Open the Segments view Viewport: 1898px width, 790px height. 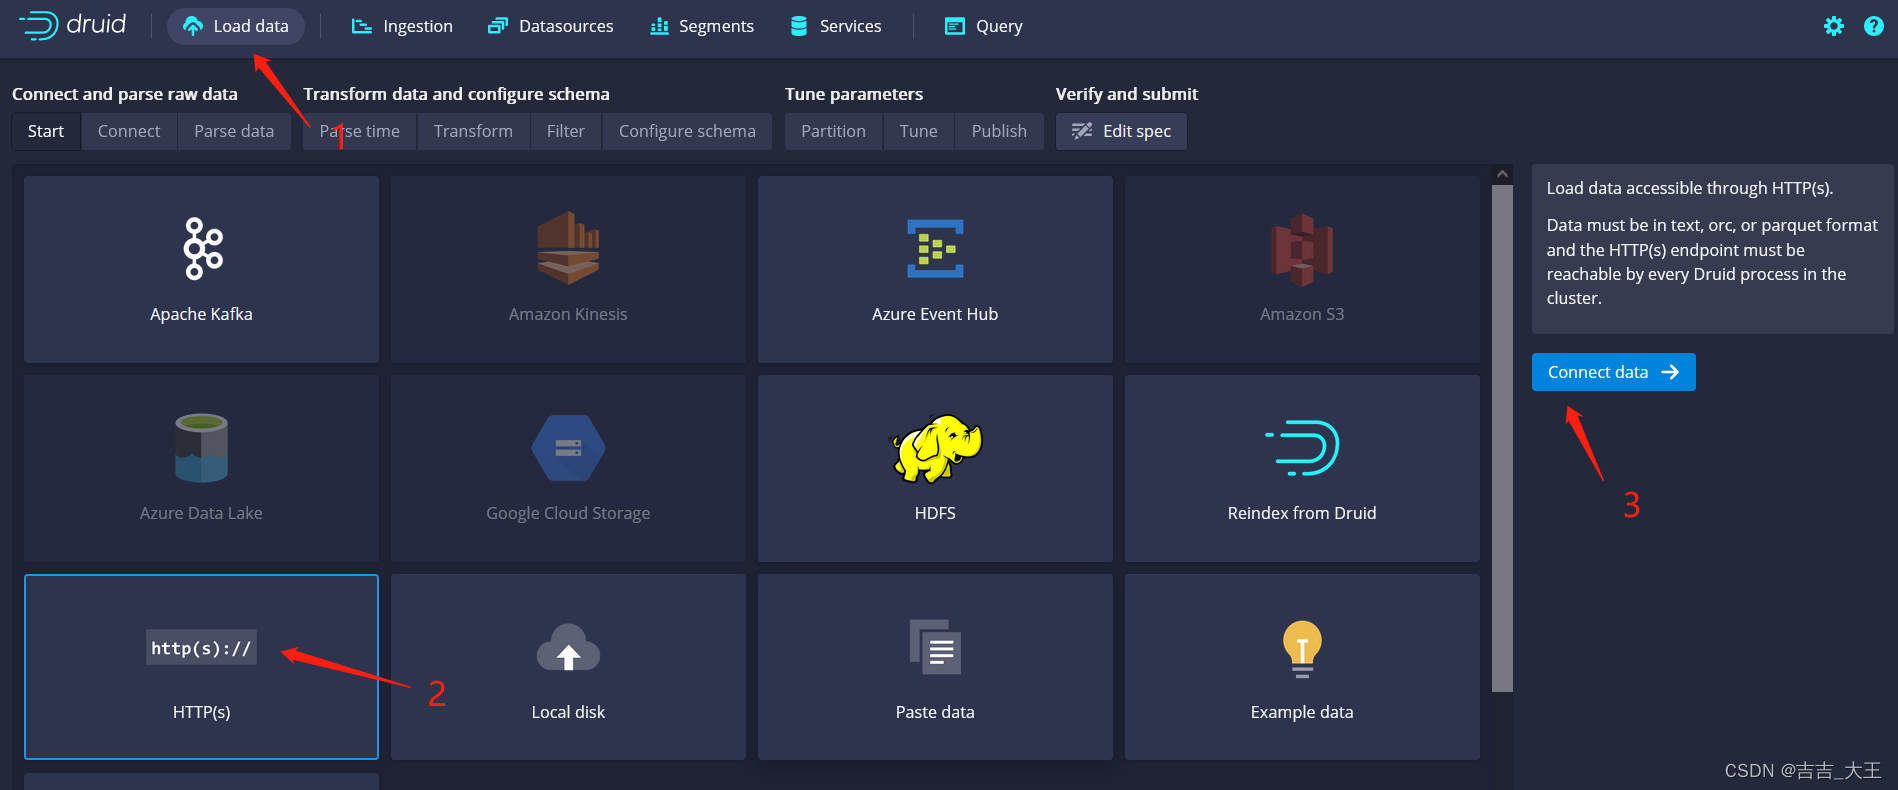(702, 26)
